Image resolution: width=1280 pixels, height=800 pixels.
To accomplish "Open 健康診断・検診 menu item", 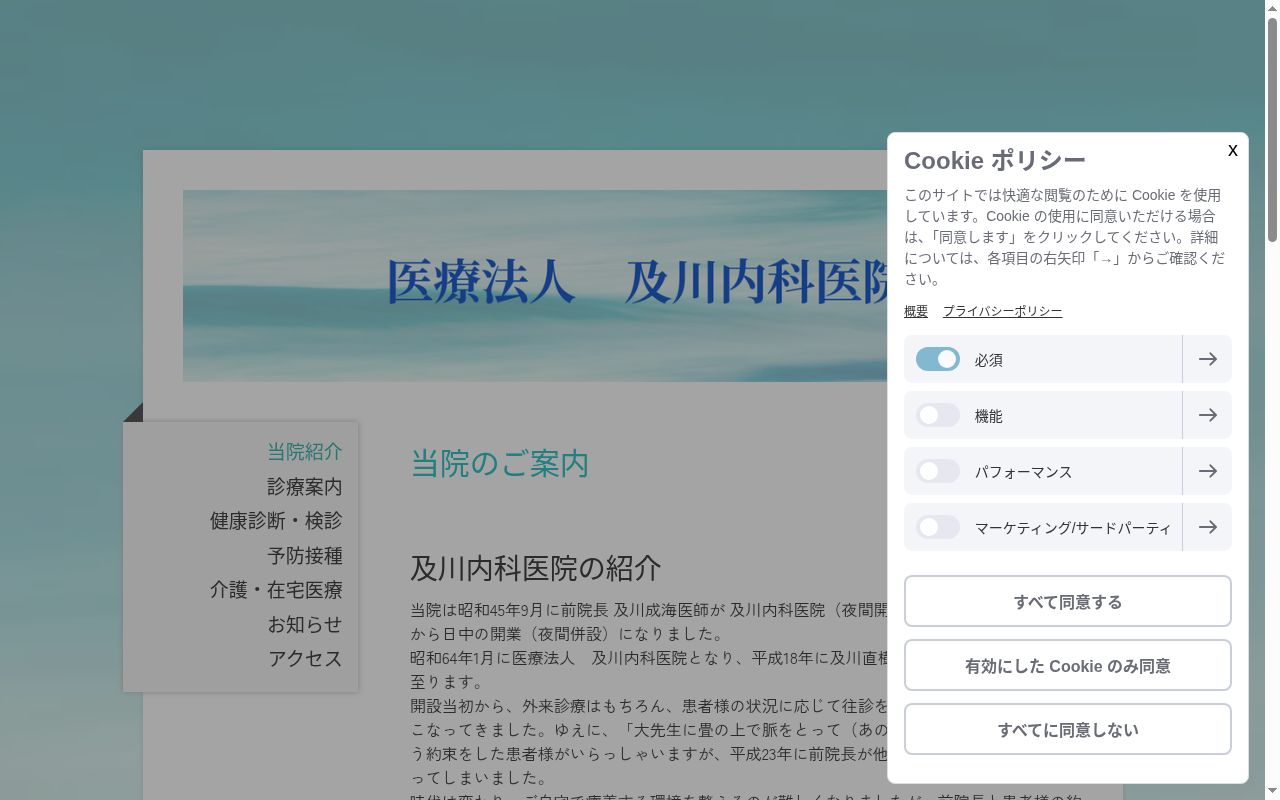I will (x=276, y=521).
